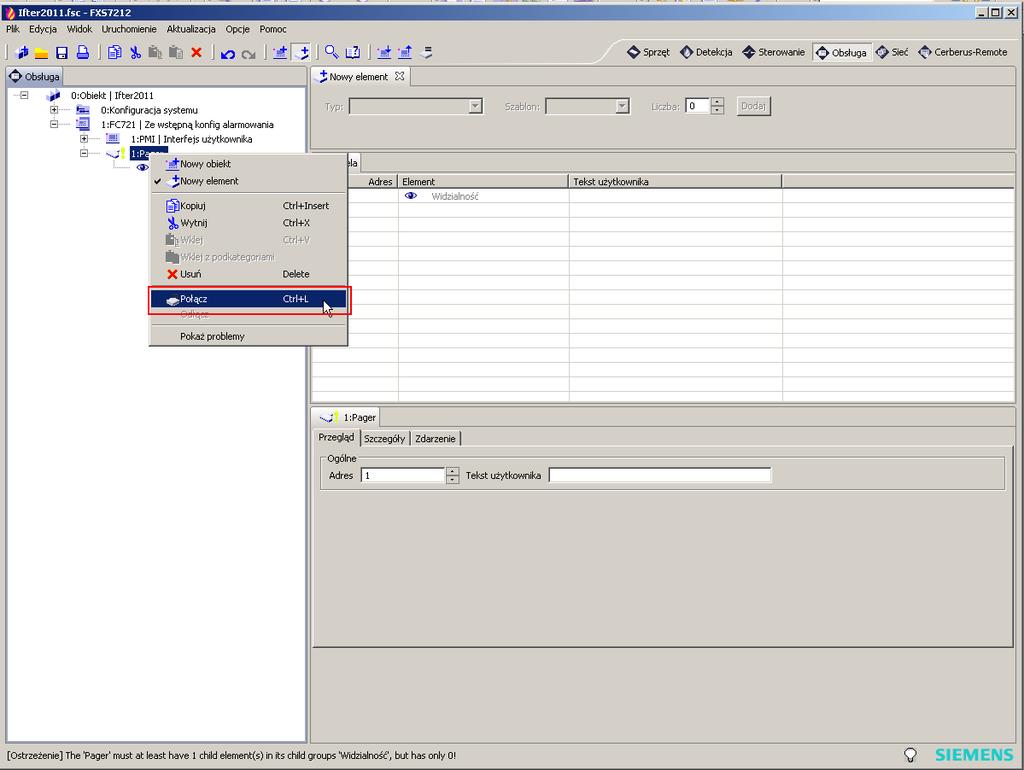Decrease the Adres value with down arrow
This screenshot has width=1024, height=770.
pos(452,479)
